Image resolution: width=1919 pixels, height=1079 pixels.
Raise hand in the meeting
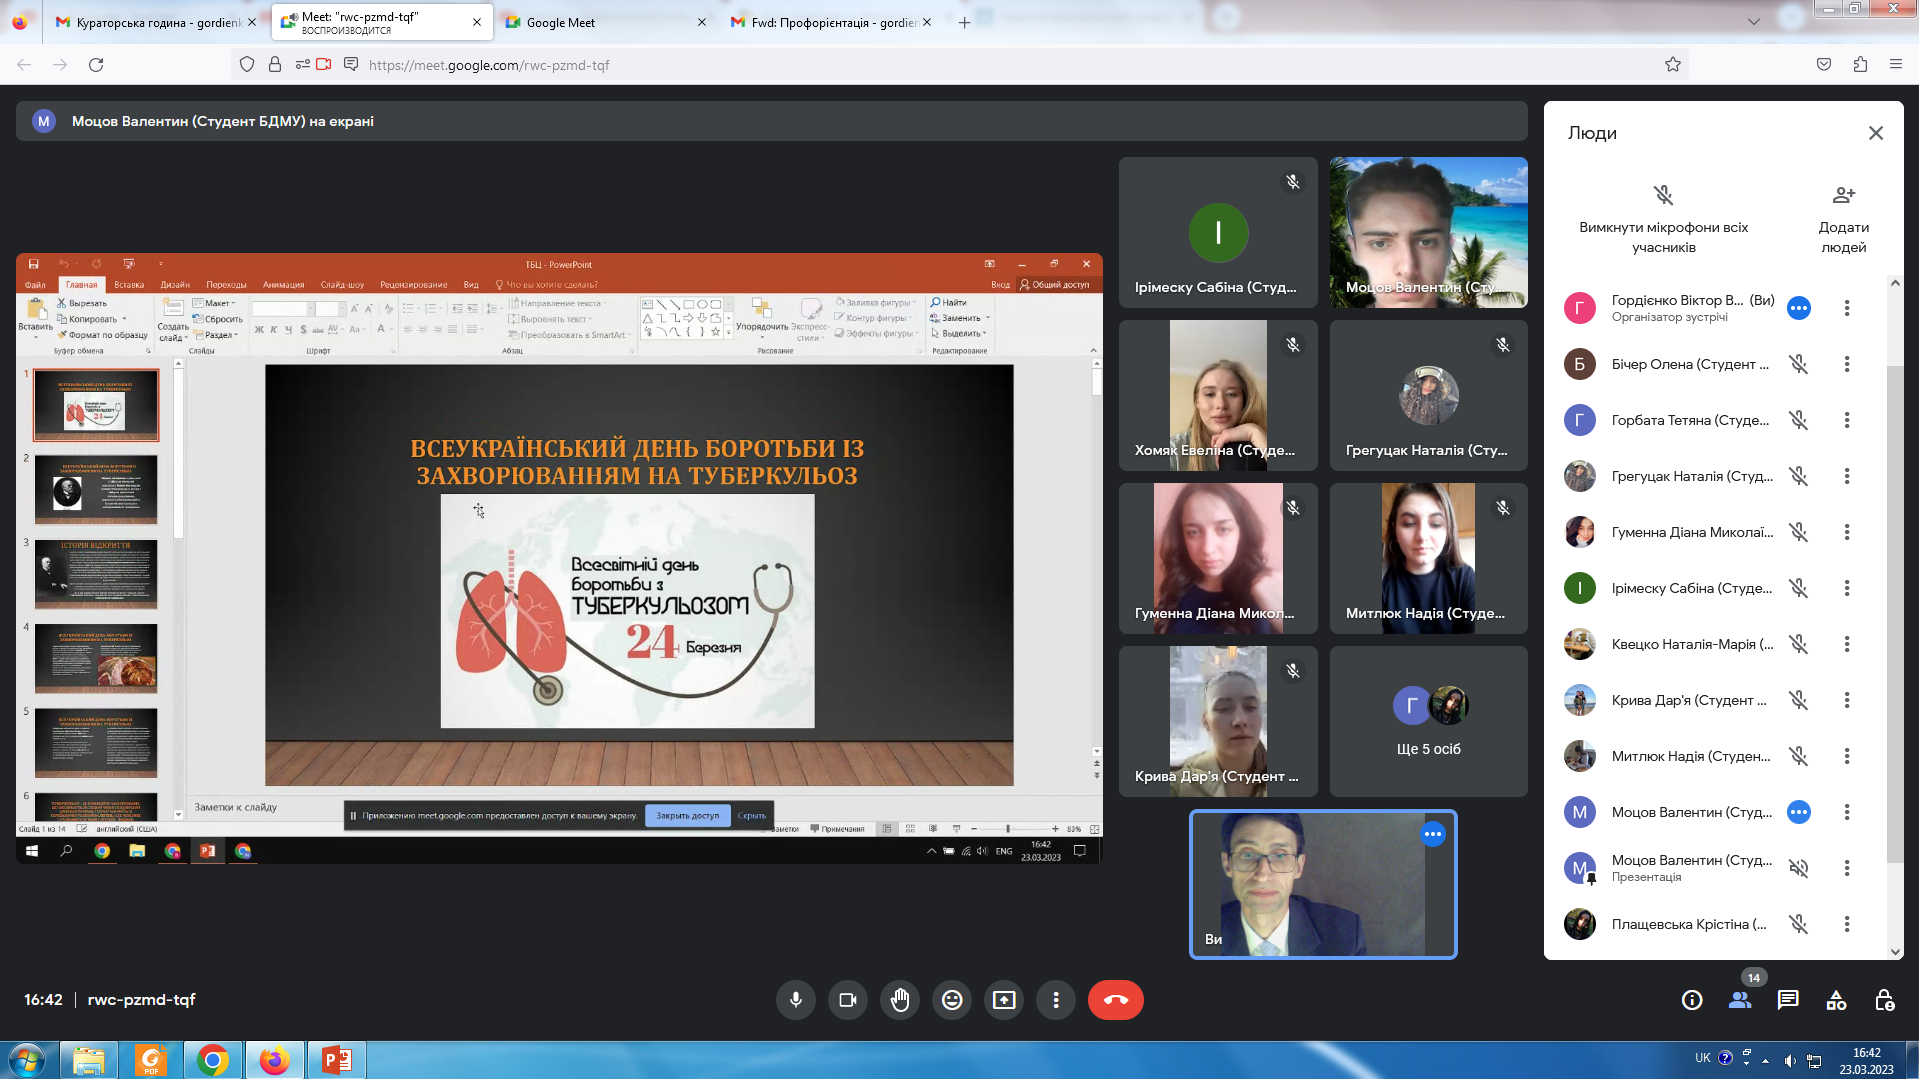pos(900,1000)
